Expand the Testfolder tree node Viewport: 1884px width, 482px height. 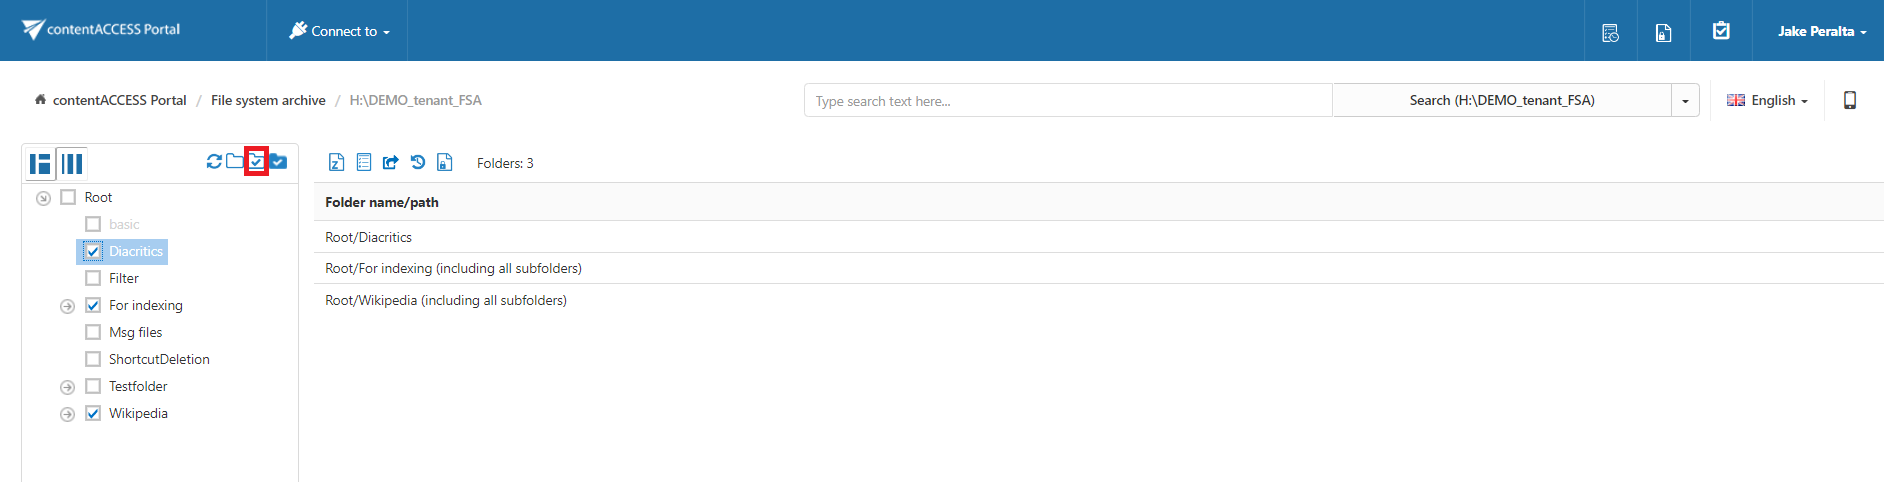click(67, 387)
